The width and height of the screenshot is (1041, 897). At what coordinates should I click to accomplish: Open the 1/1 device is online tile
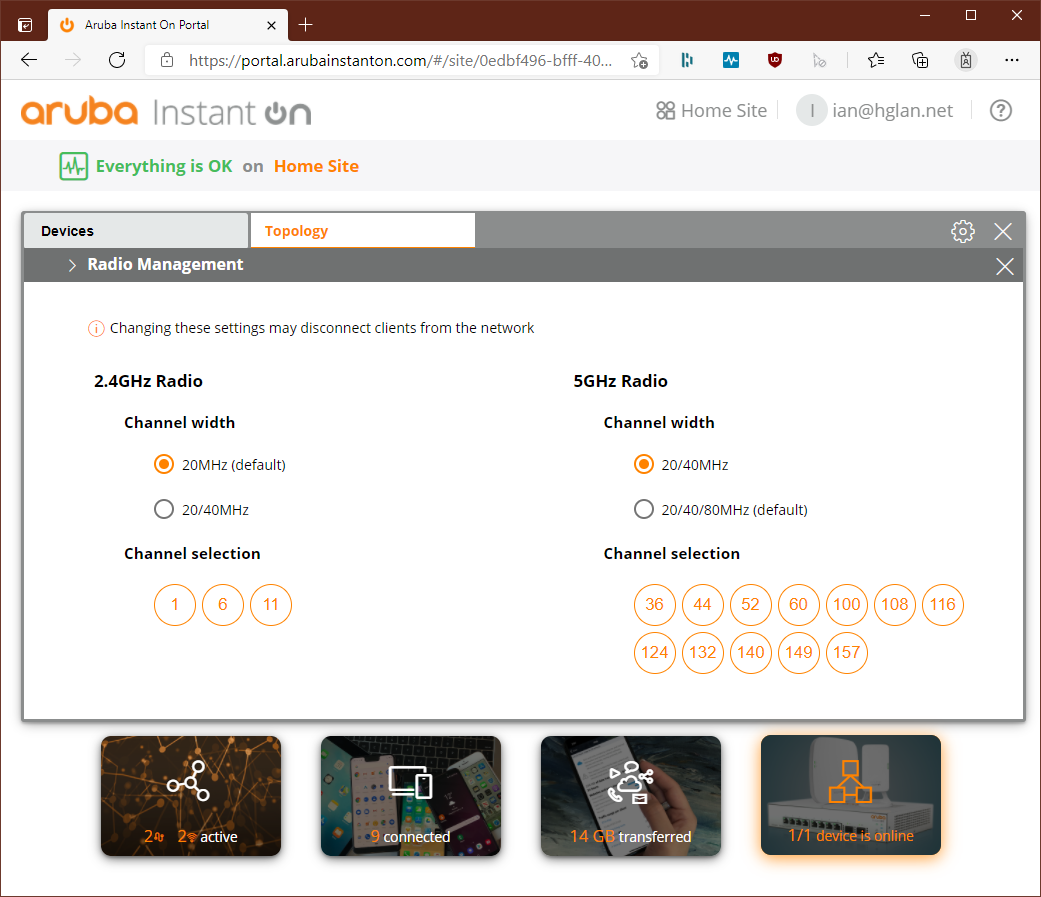pyautogui.click(x=850, y=795)
